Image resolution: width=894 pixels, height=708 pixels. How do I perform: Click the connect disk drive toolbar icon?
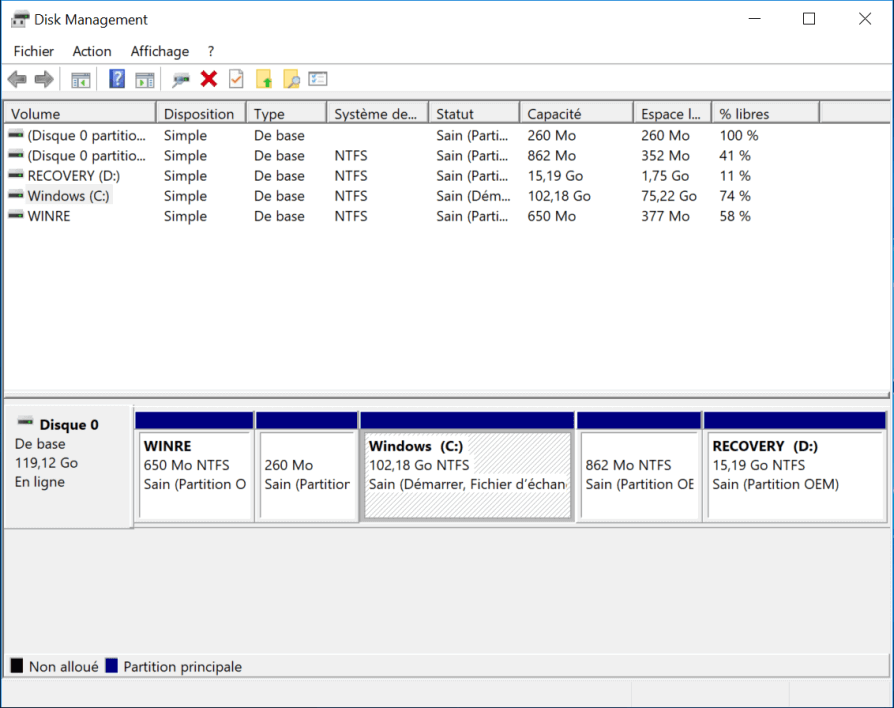click(x=181, y=79)
